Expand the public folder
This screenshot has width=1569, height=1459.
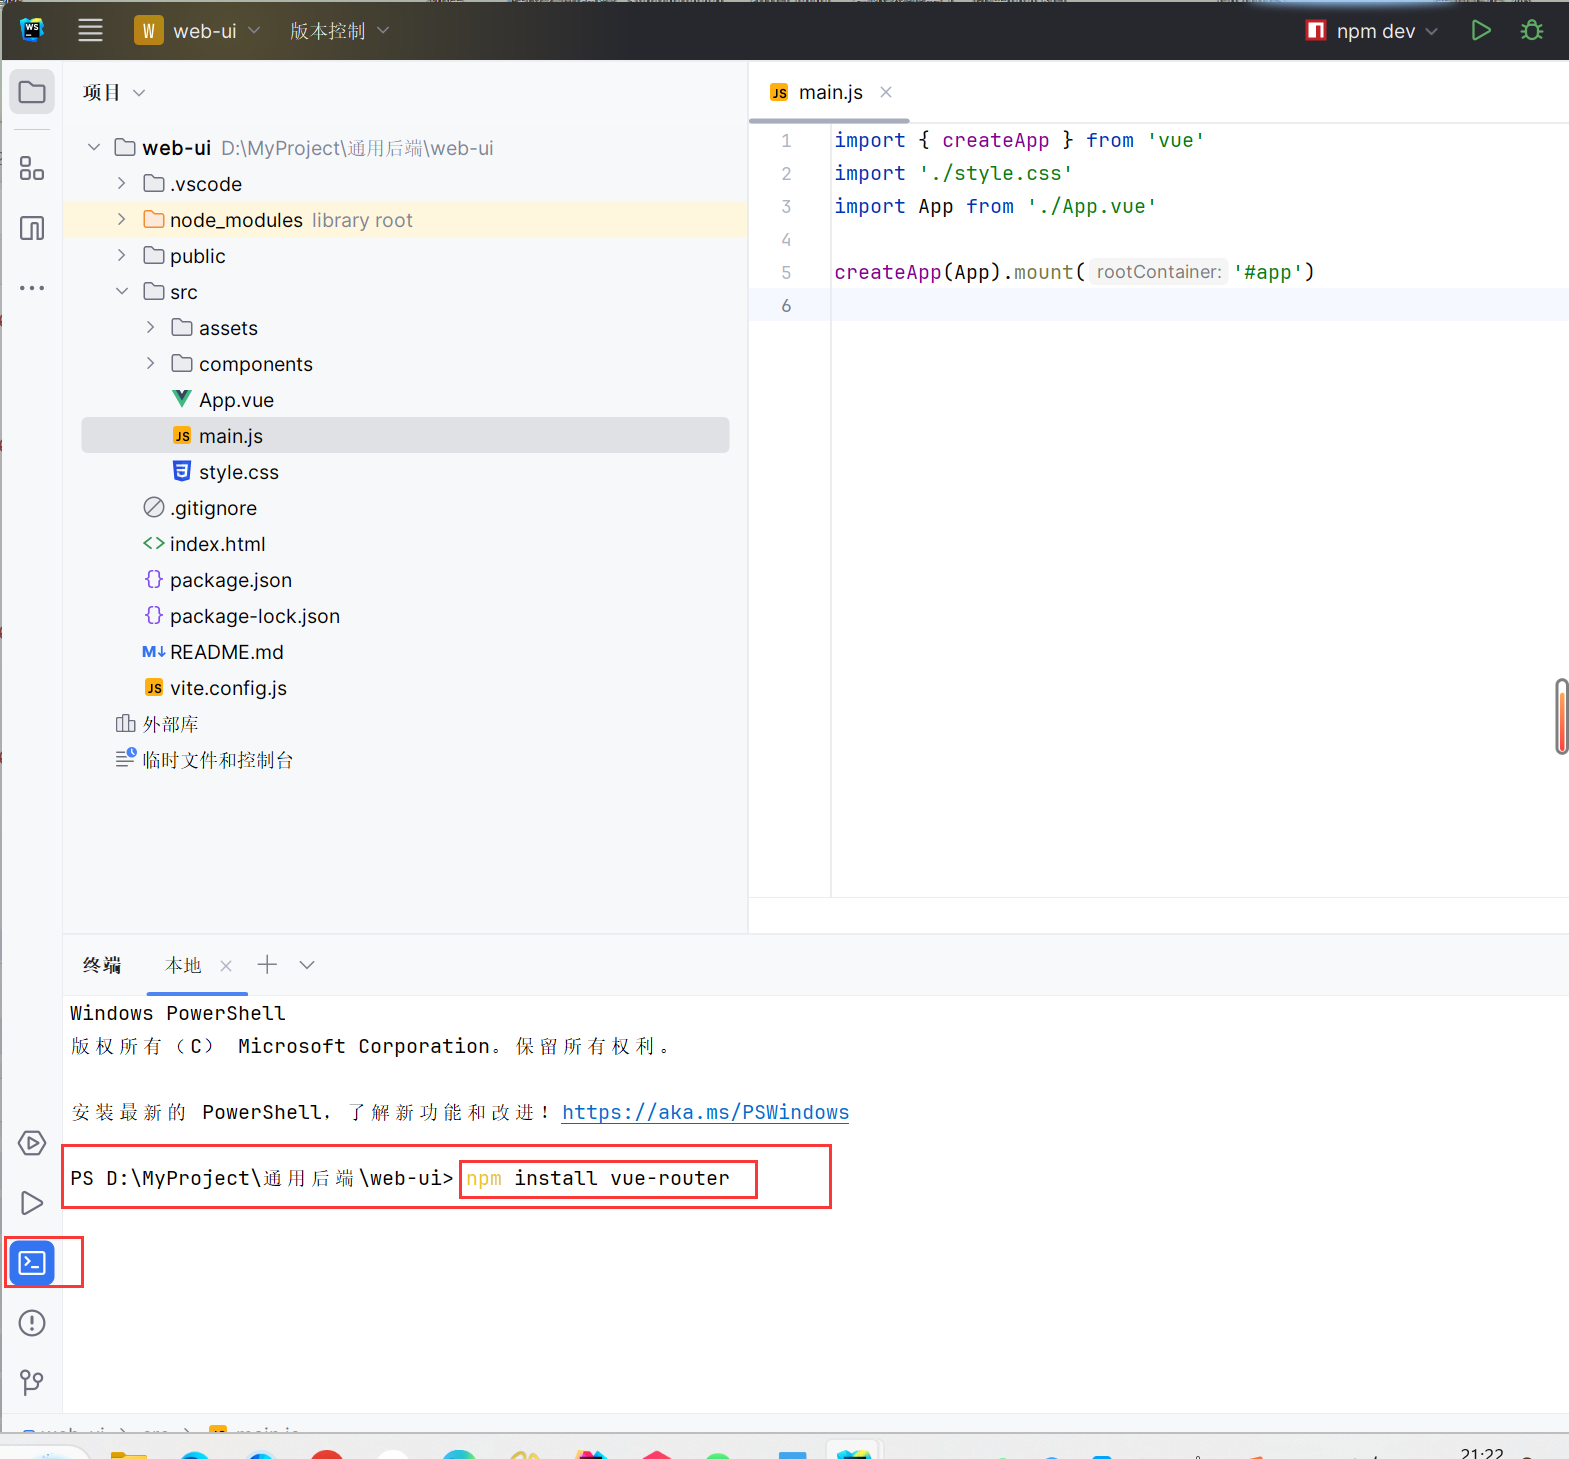point(122,256)
